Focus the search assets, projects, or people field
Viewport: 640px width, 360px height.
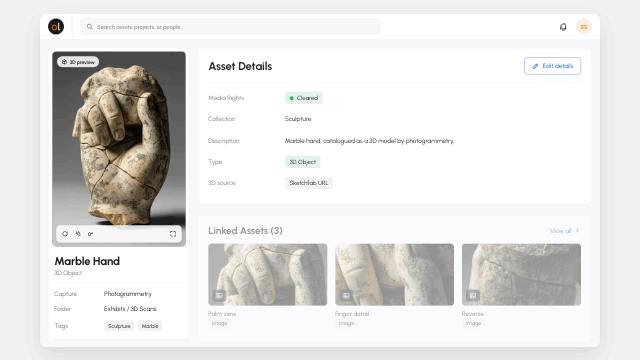point(230,27)
